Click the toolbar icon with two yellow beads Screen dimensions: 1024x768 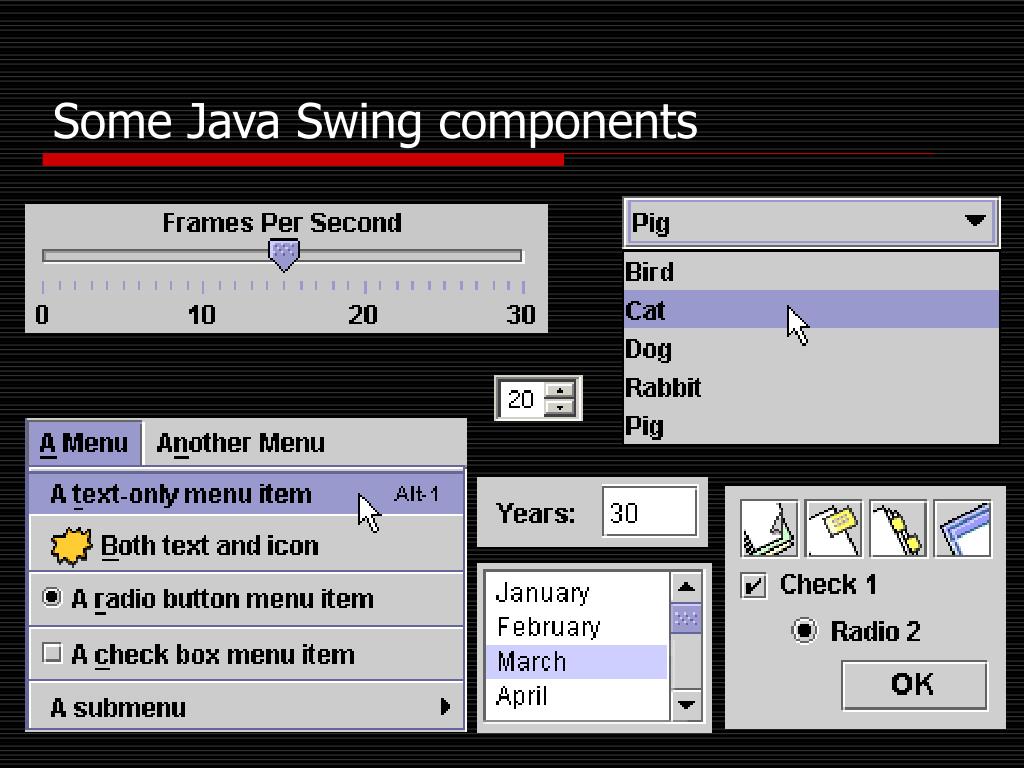pyautogui.click(x=898, y=529)
